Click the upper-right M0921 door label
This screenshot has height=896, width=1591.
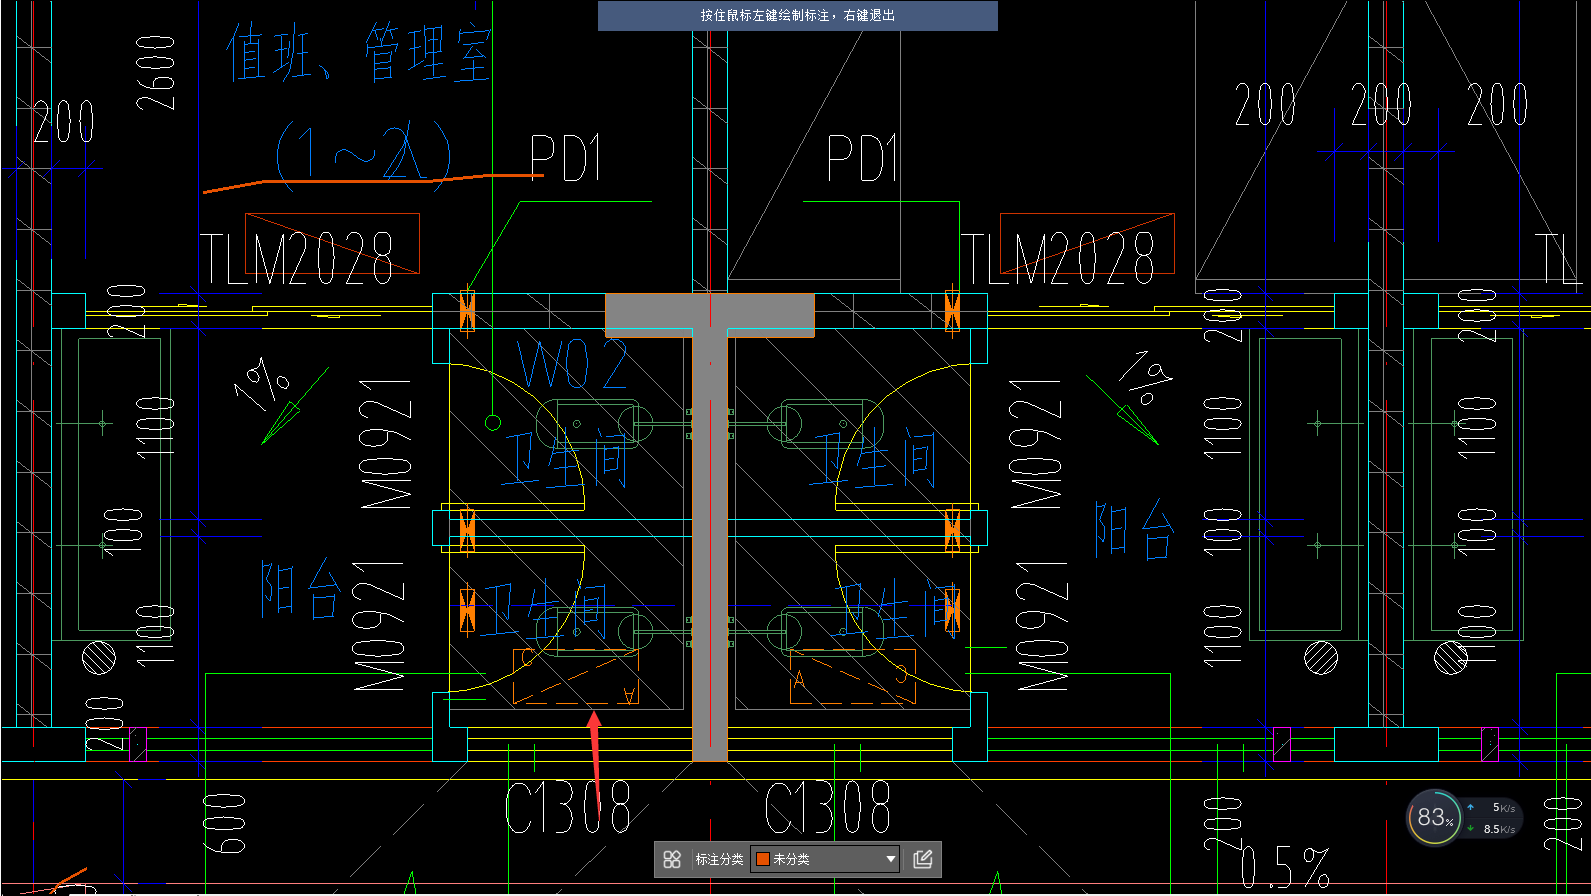pyautogui.click(x=1036, y=444)
